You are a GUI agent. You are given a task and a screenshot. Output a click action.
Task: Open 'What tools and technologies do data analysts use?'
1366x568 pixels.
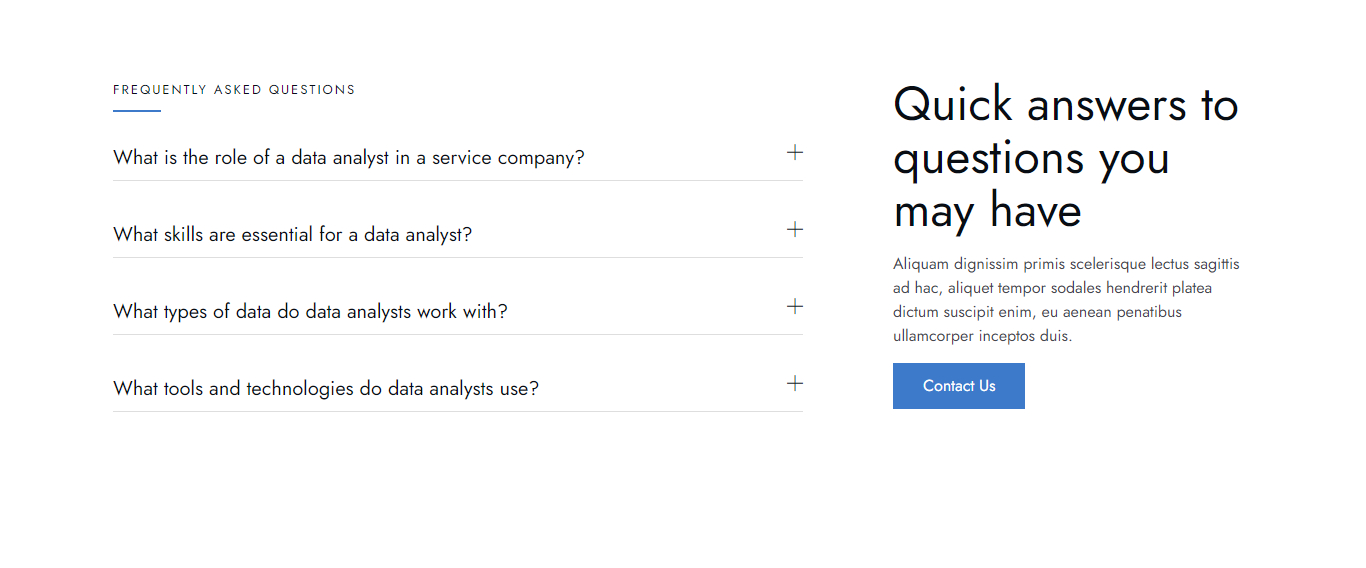(325, 389)
